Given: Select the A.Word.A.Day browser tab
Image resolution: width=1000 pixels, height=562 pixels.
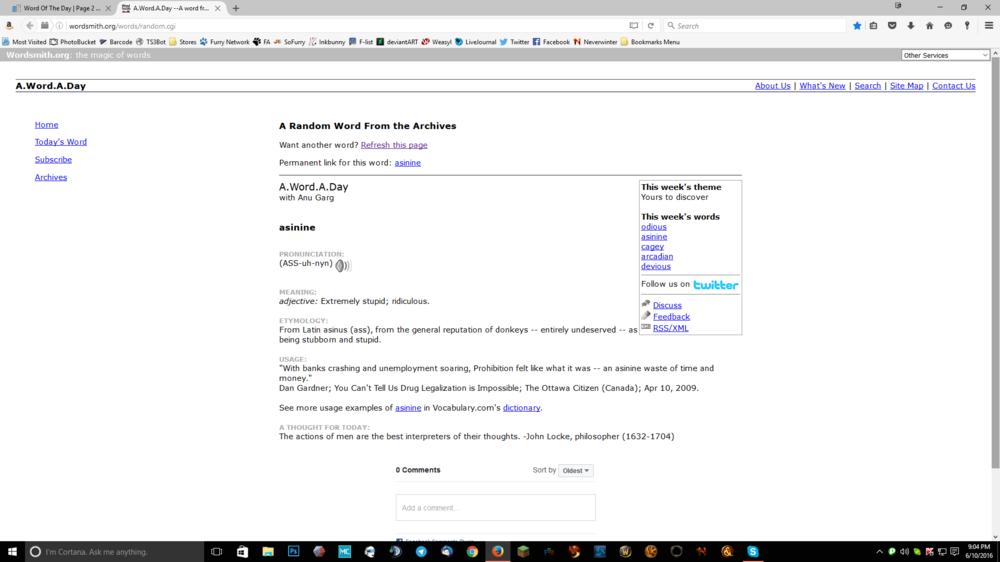Looking at the screenshot, I should pos(171,8).
